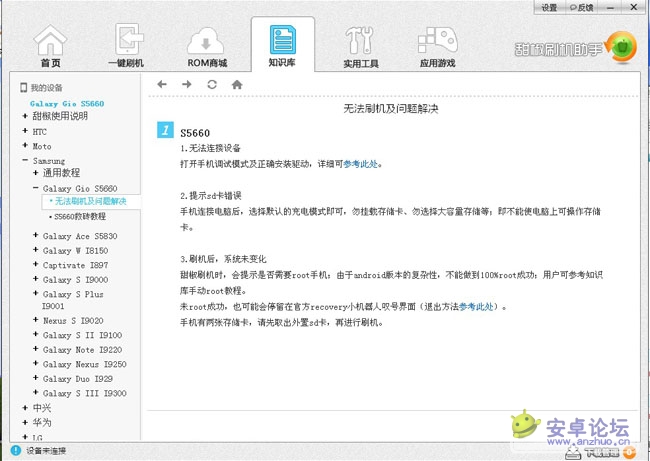
Task: Collapse the Samsung tree node
Action: pos(25,160)
